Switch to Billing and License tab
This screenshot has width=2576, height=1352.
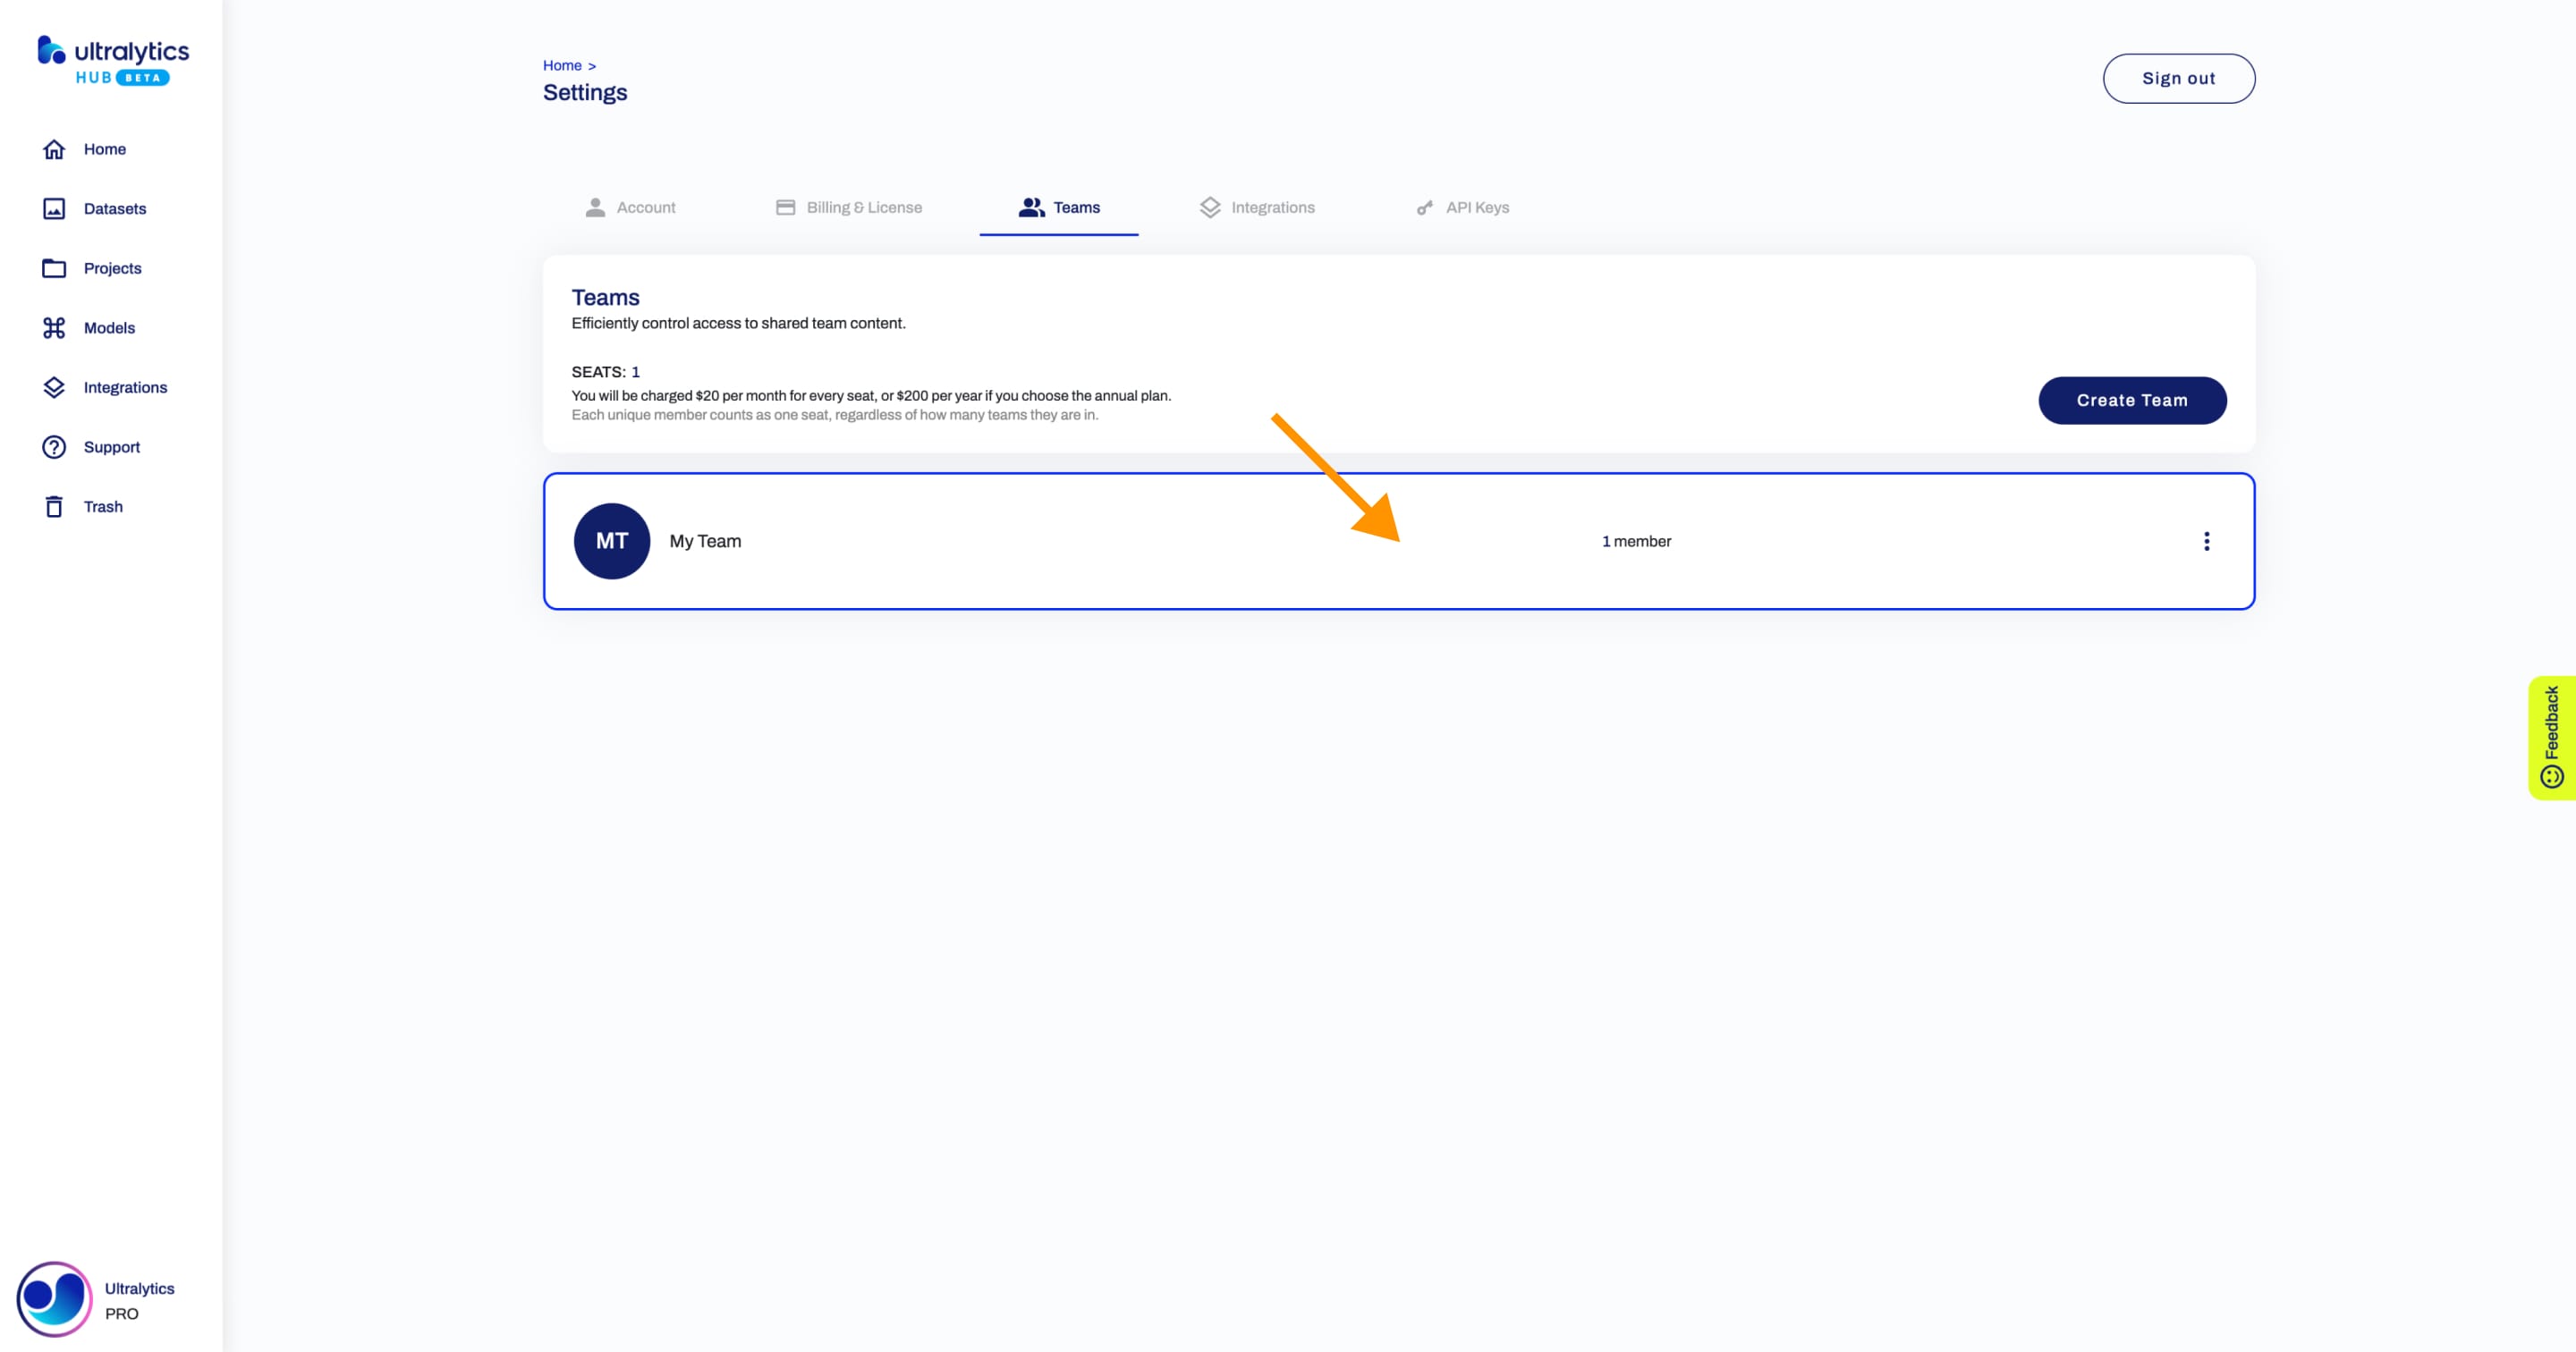[x=864, y=206]
